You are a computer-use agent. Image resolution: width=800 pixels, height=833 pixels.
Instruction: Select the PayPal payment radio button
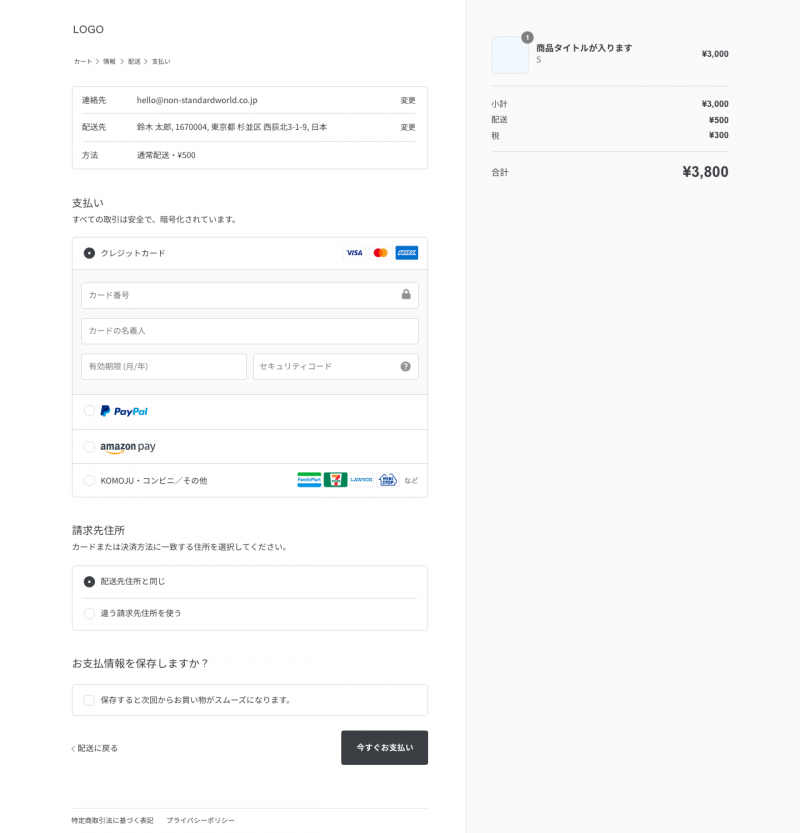(x=89, y=411)
